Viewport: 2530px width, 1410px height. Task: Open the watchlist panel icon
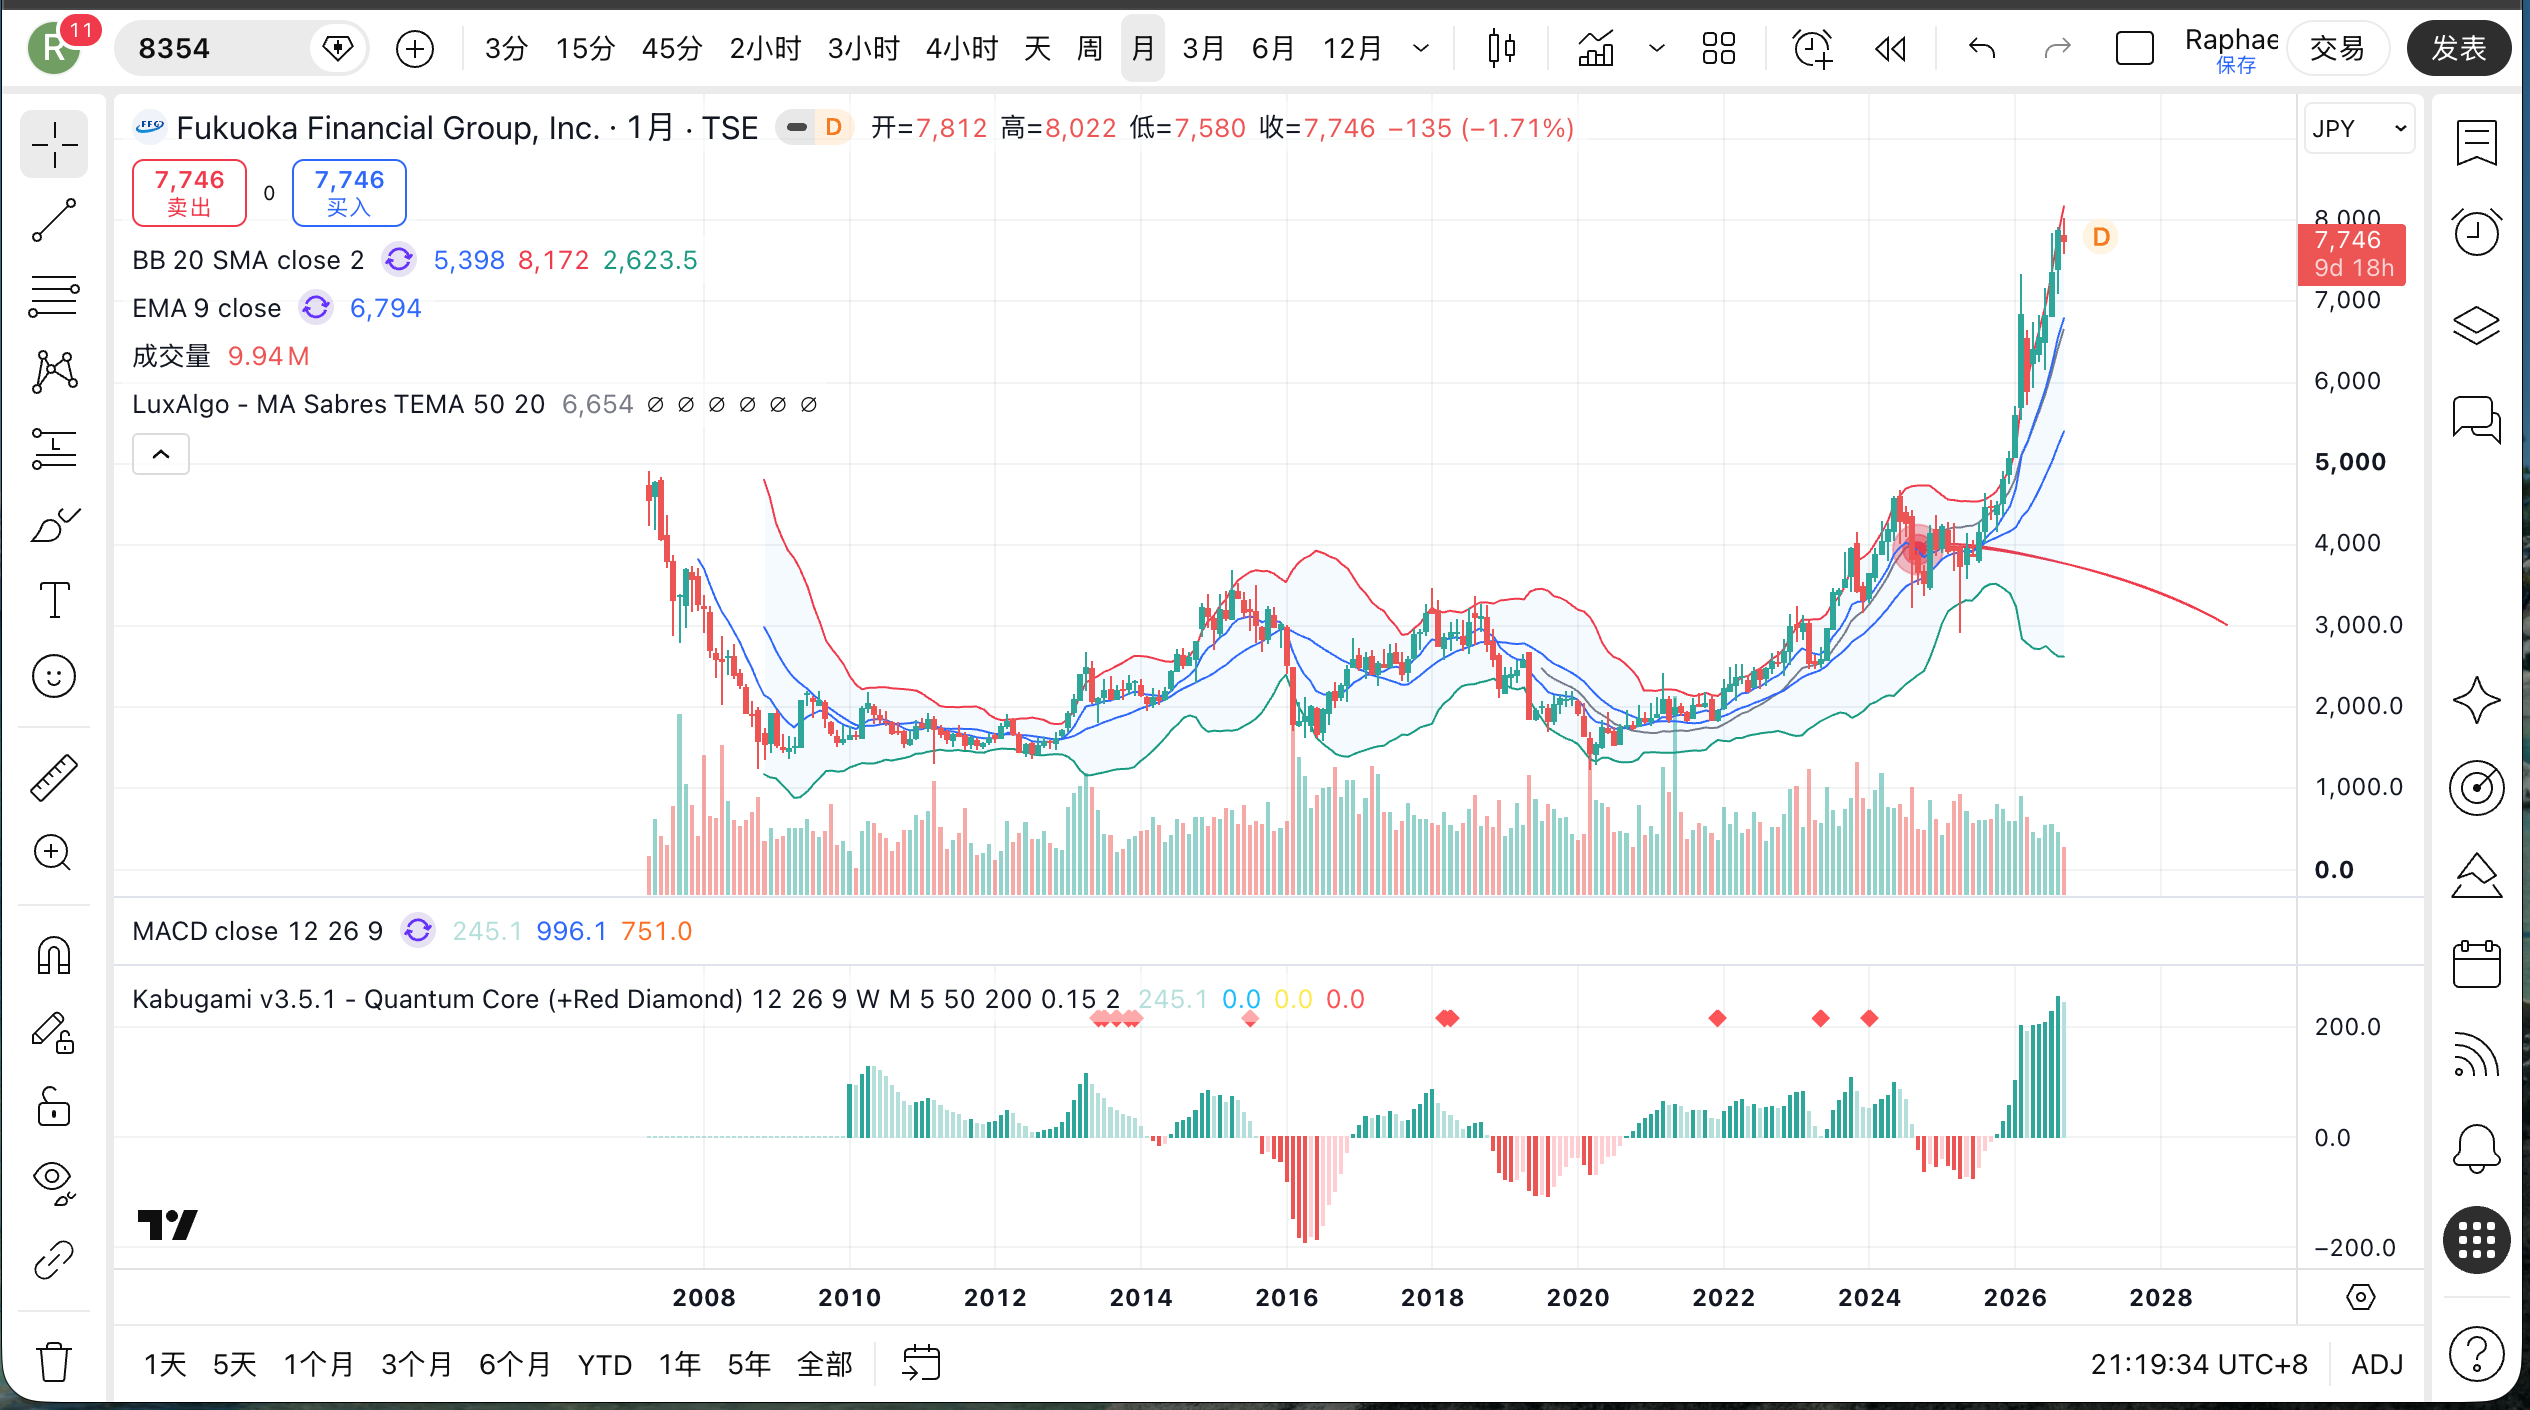[2476, 143]
